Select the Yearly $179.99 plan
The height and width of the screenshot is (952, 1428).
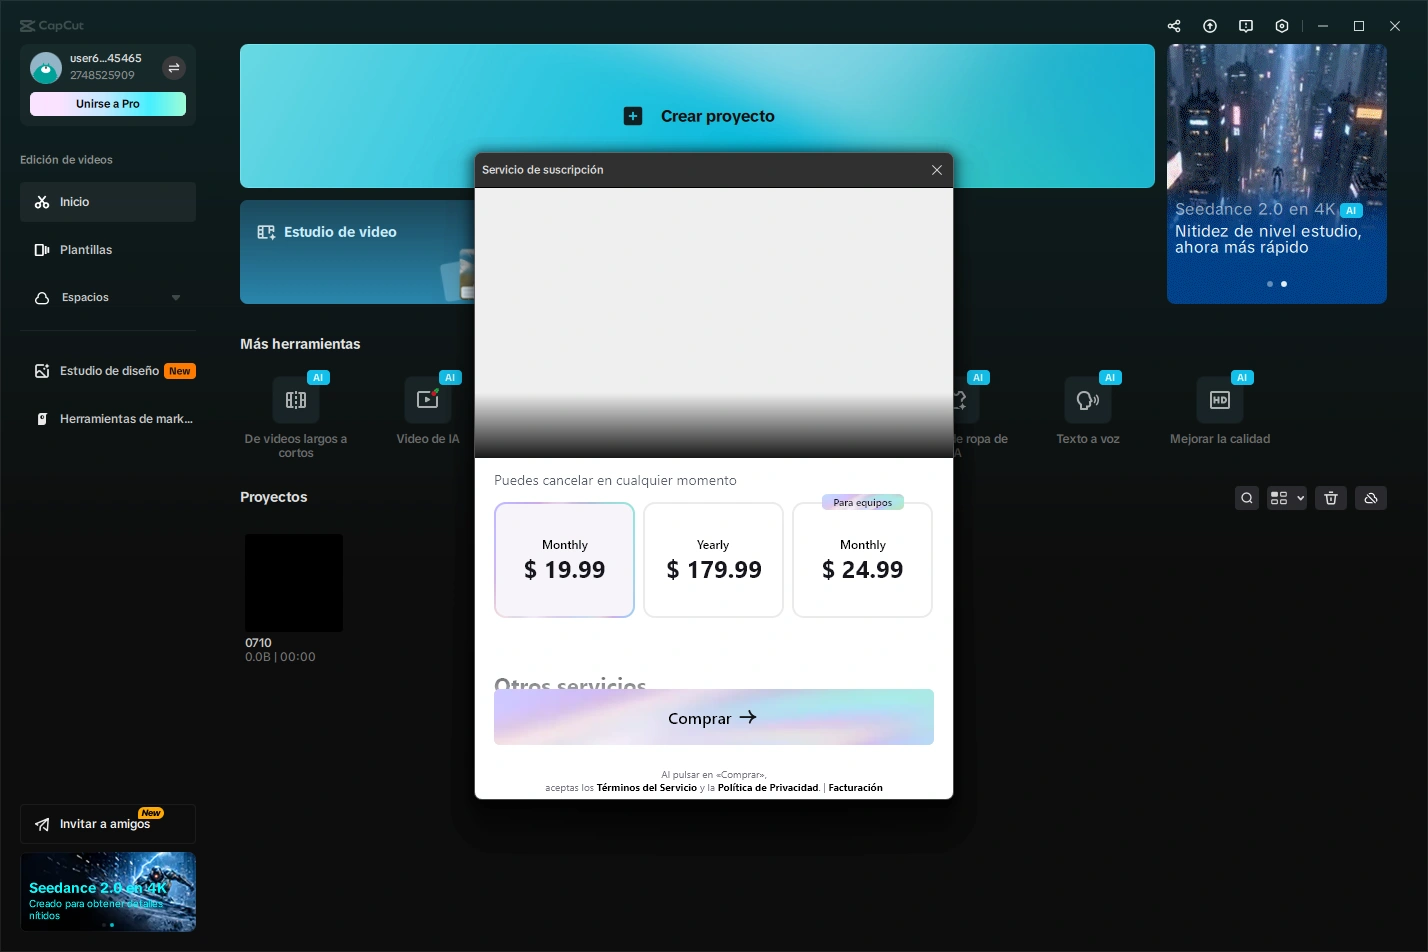click(x=713, y=560)
